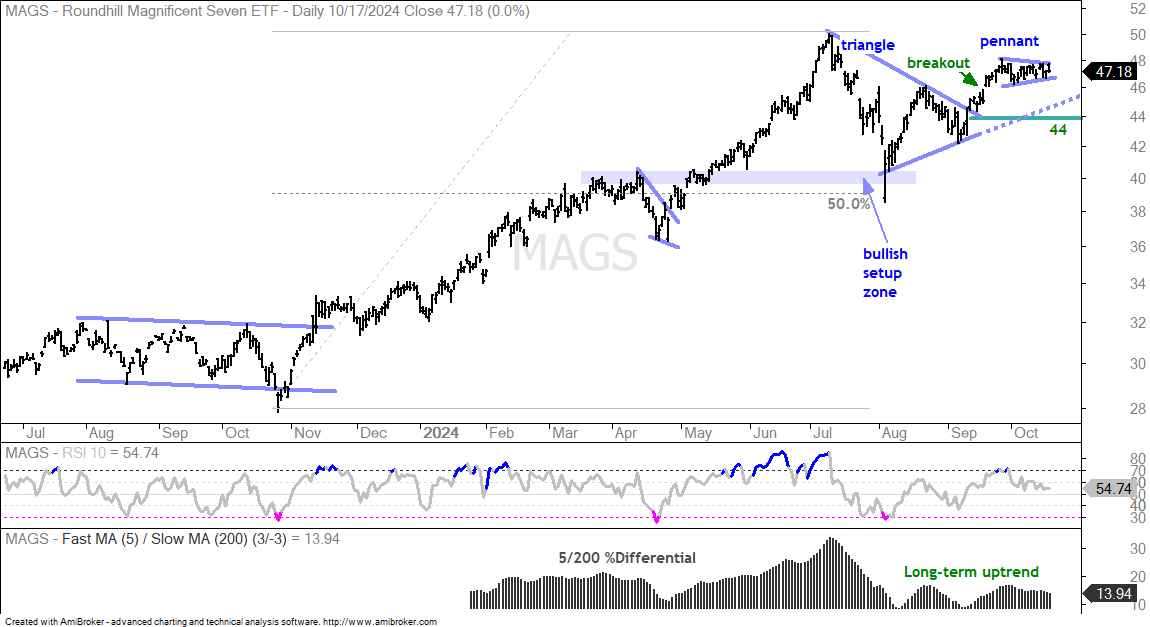Click the Long-term uptrend annotation
This screenshot has width=1150, height=627.
coord(971,572)
